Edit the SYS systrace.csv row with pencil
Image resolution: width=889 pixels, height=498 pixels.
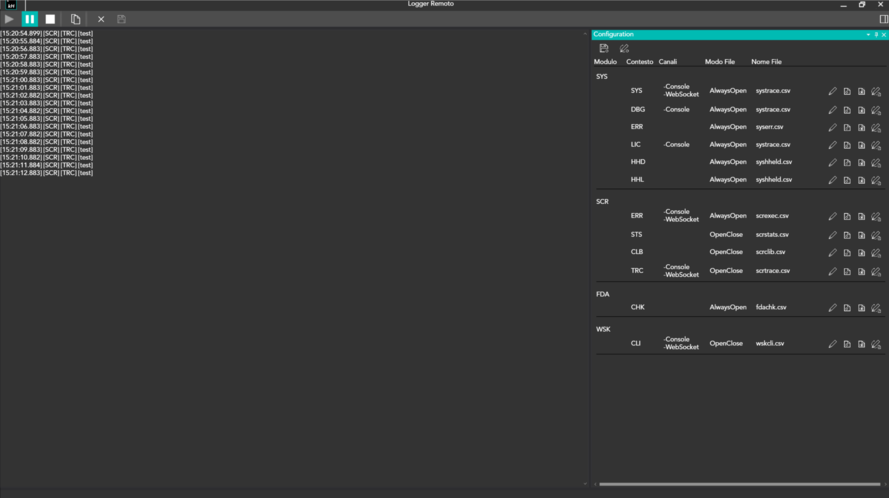point(833,91)
